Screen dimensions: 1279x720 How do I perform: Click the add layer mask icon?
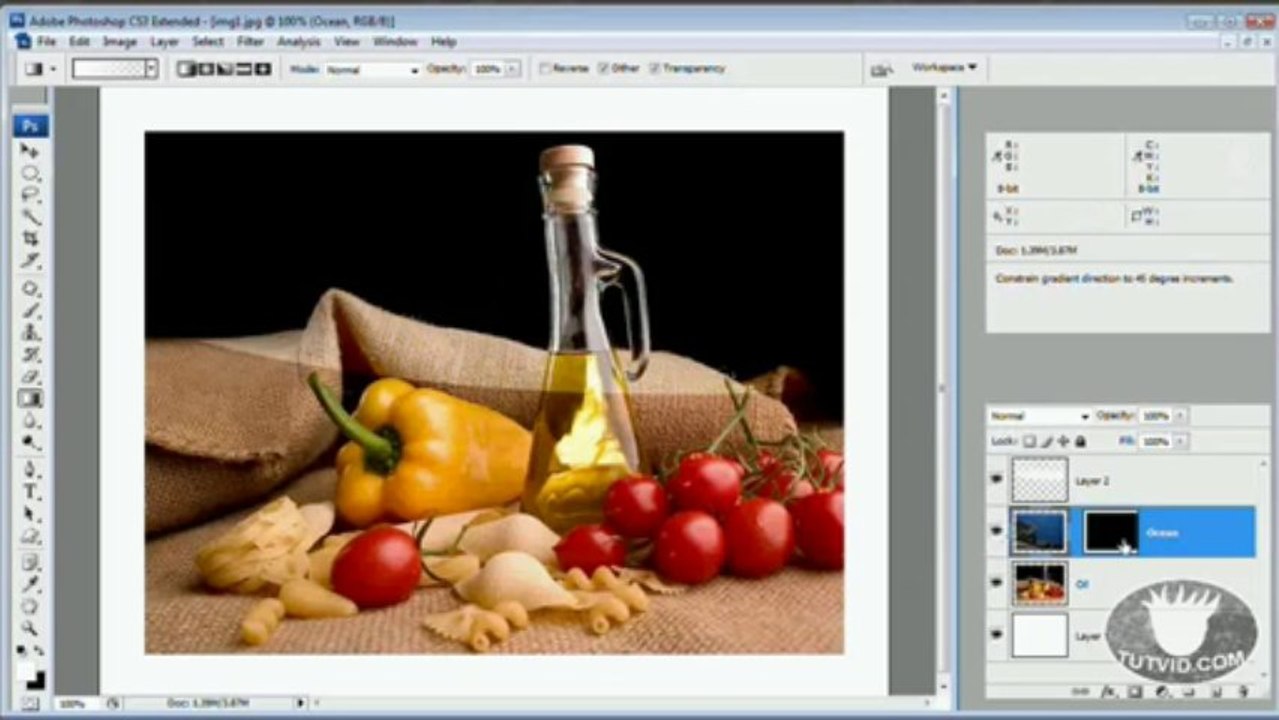click(x=1135, y=692)
